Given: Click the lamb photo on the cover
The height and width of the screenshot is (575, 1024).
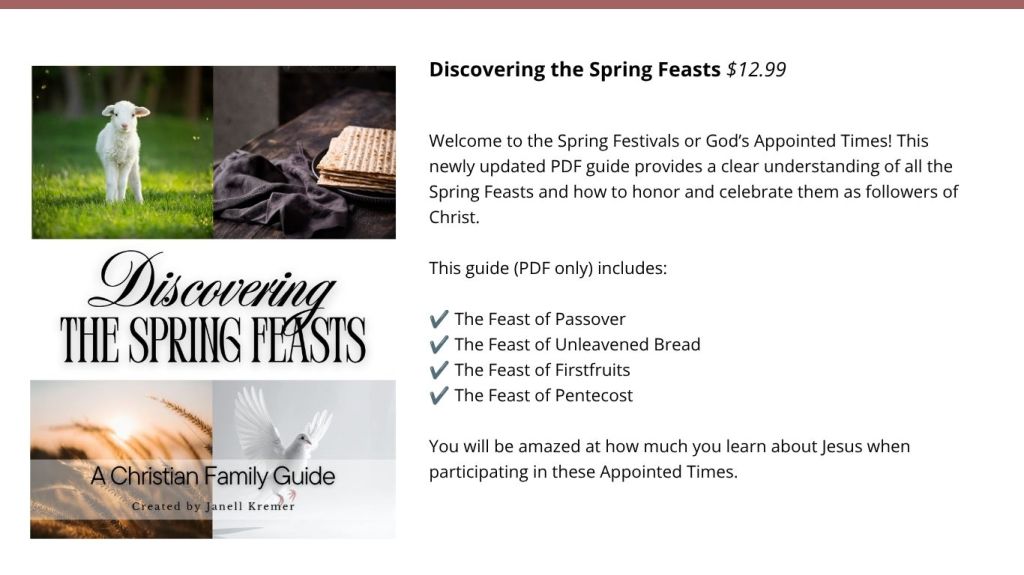Looking at the screenshot, I should click(x=122, y=152).
